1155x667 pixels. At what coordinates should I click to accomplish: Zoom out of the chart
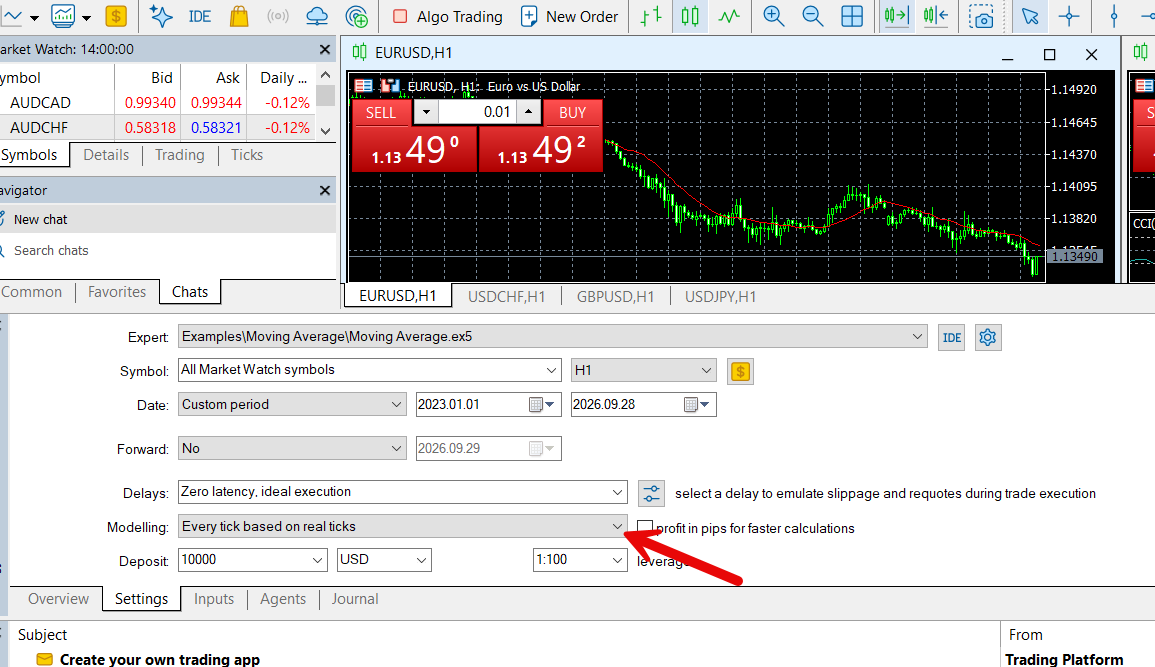(812, 16)
